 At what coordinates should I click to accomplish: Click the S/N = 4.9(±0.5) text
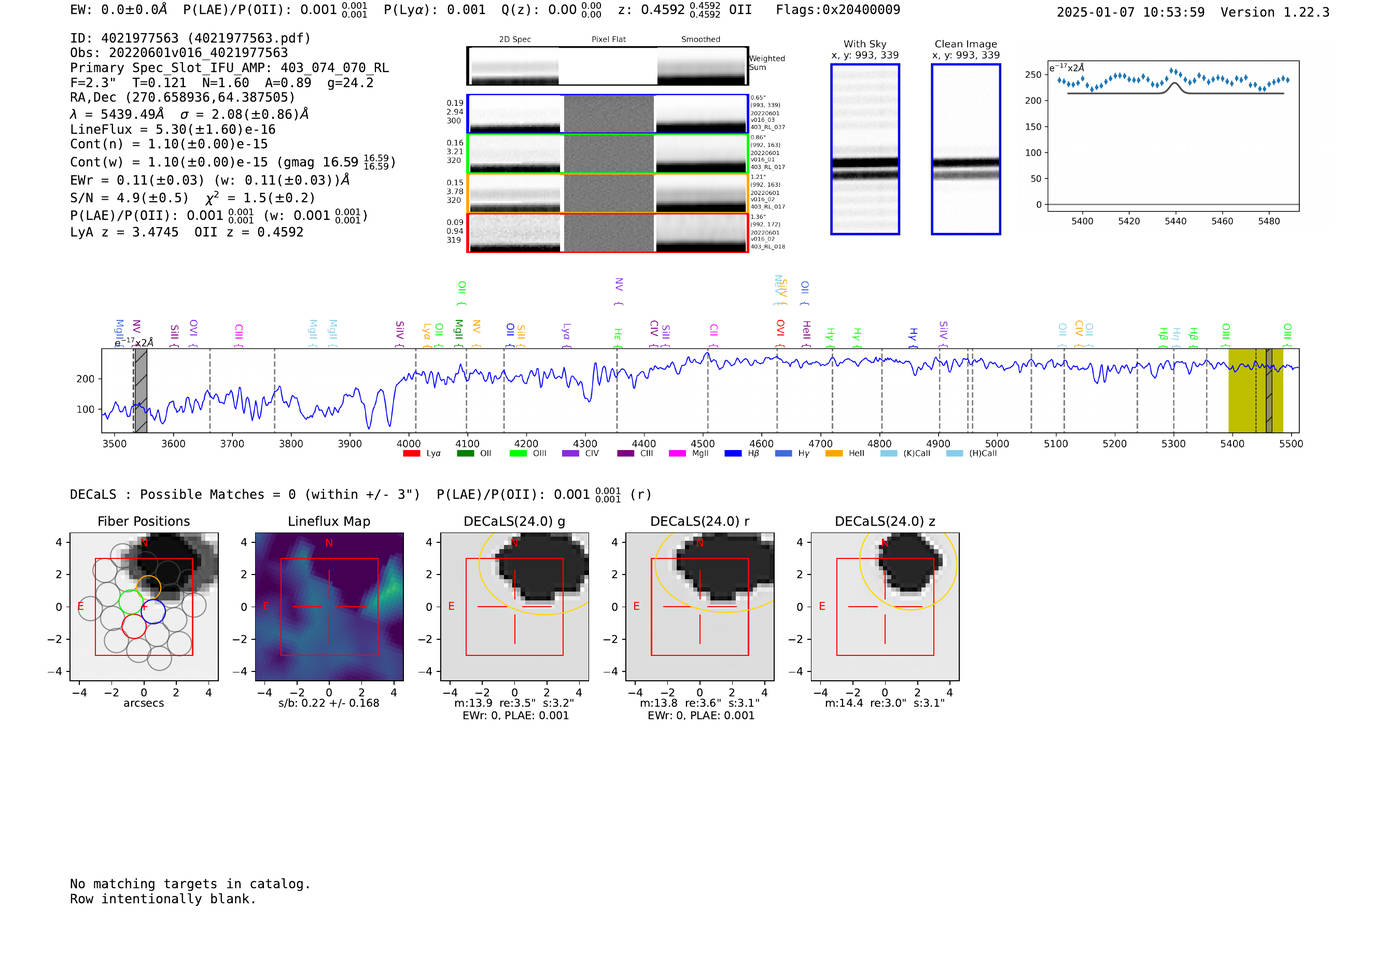coord(129,198)
